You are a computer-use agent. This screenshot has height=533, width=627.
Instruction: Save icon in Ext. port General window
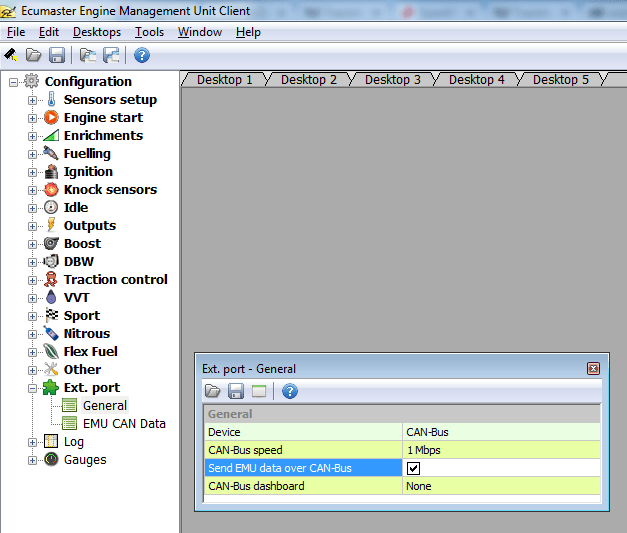[236, 391]
